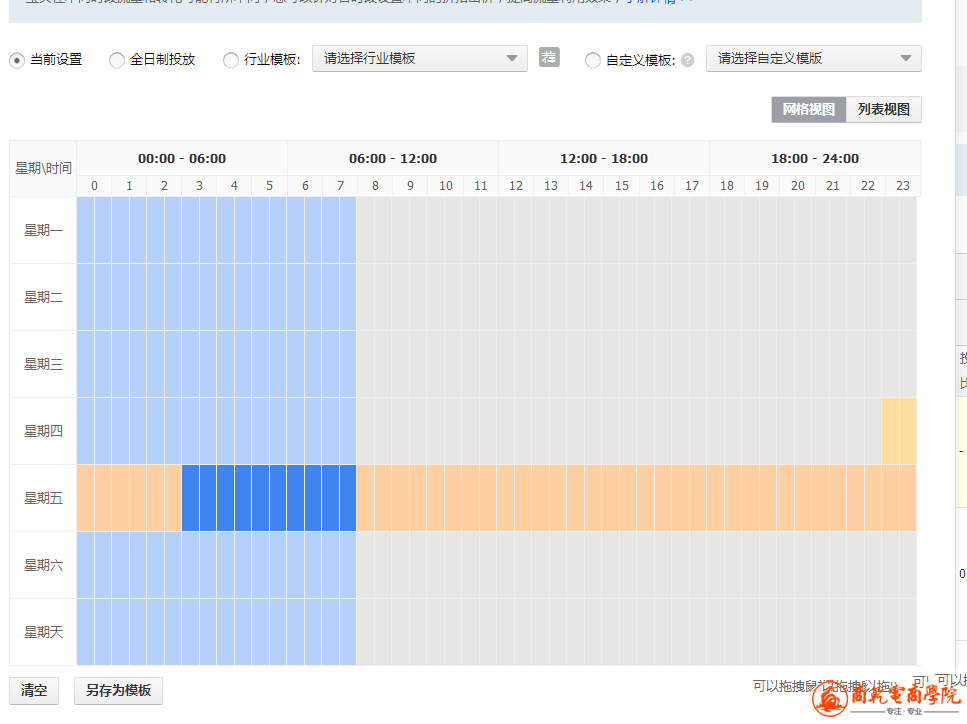
Task: Click the 另存为模板 button
Action: pyautogui.click(x=118, y=691)
